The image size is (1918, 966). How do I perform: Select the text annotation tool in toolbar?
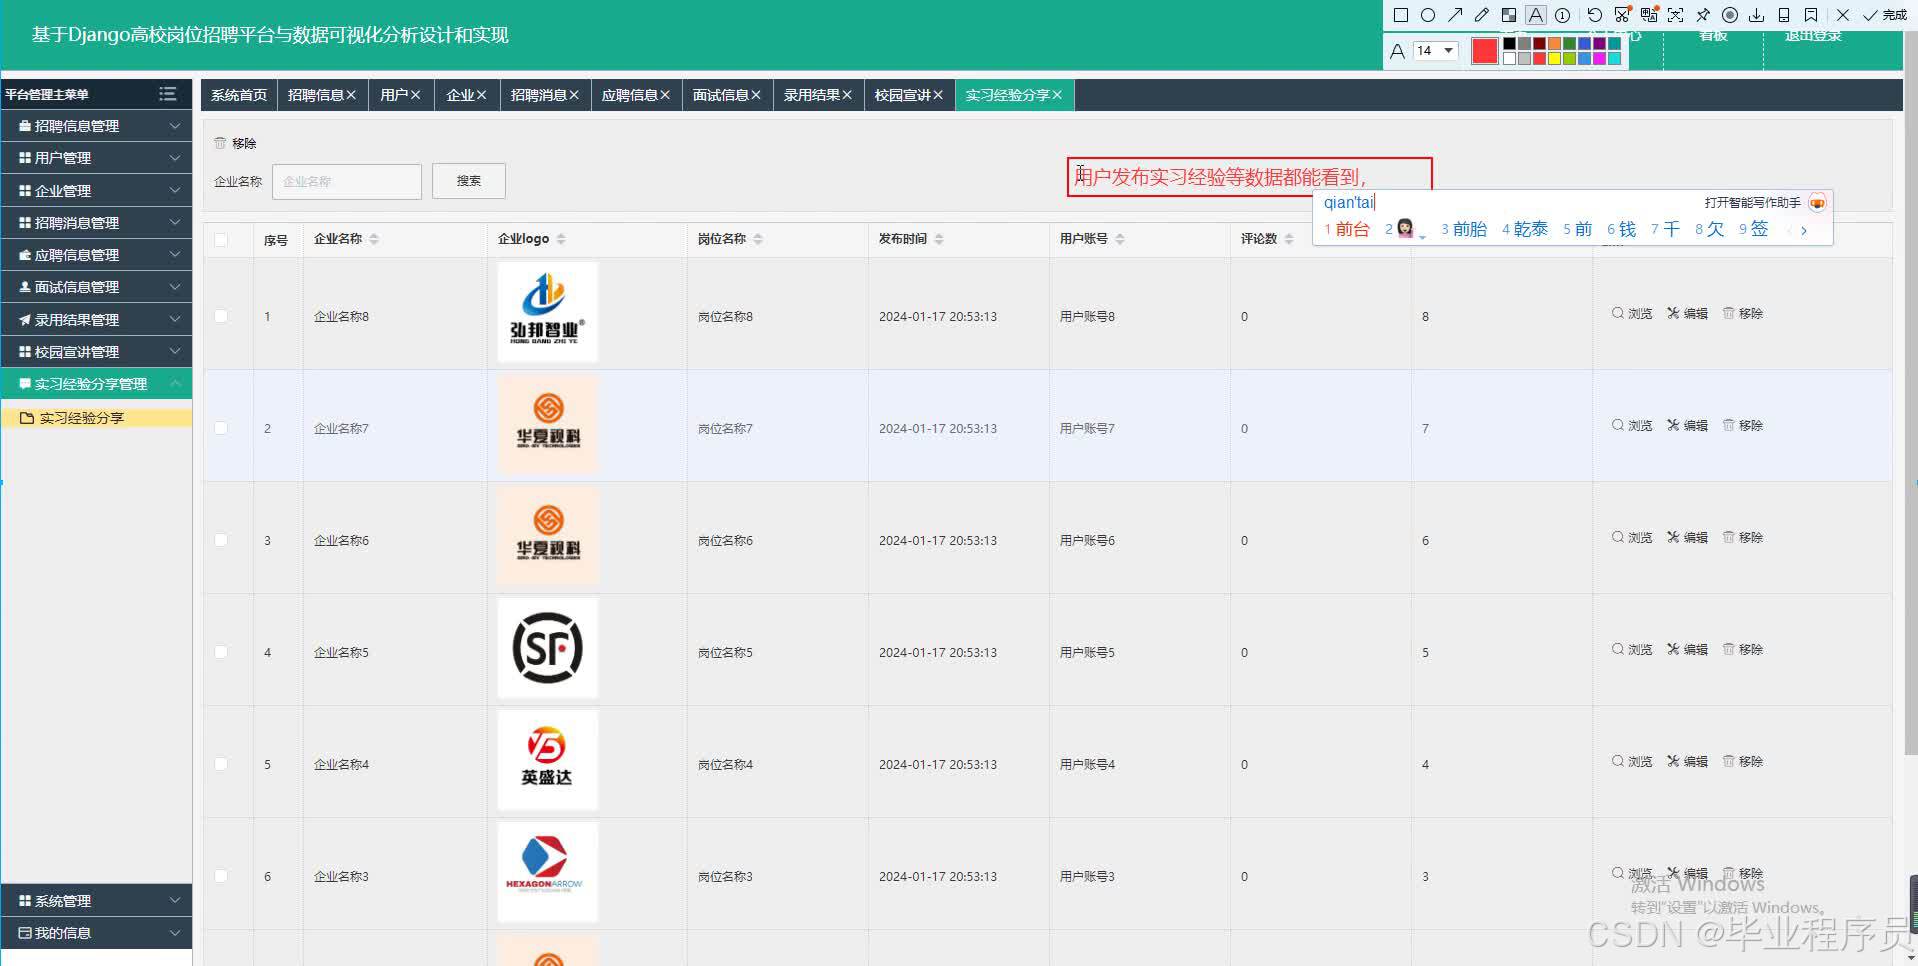1536,15
